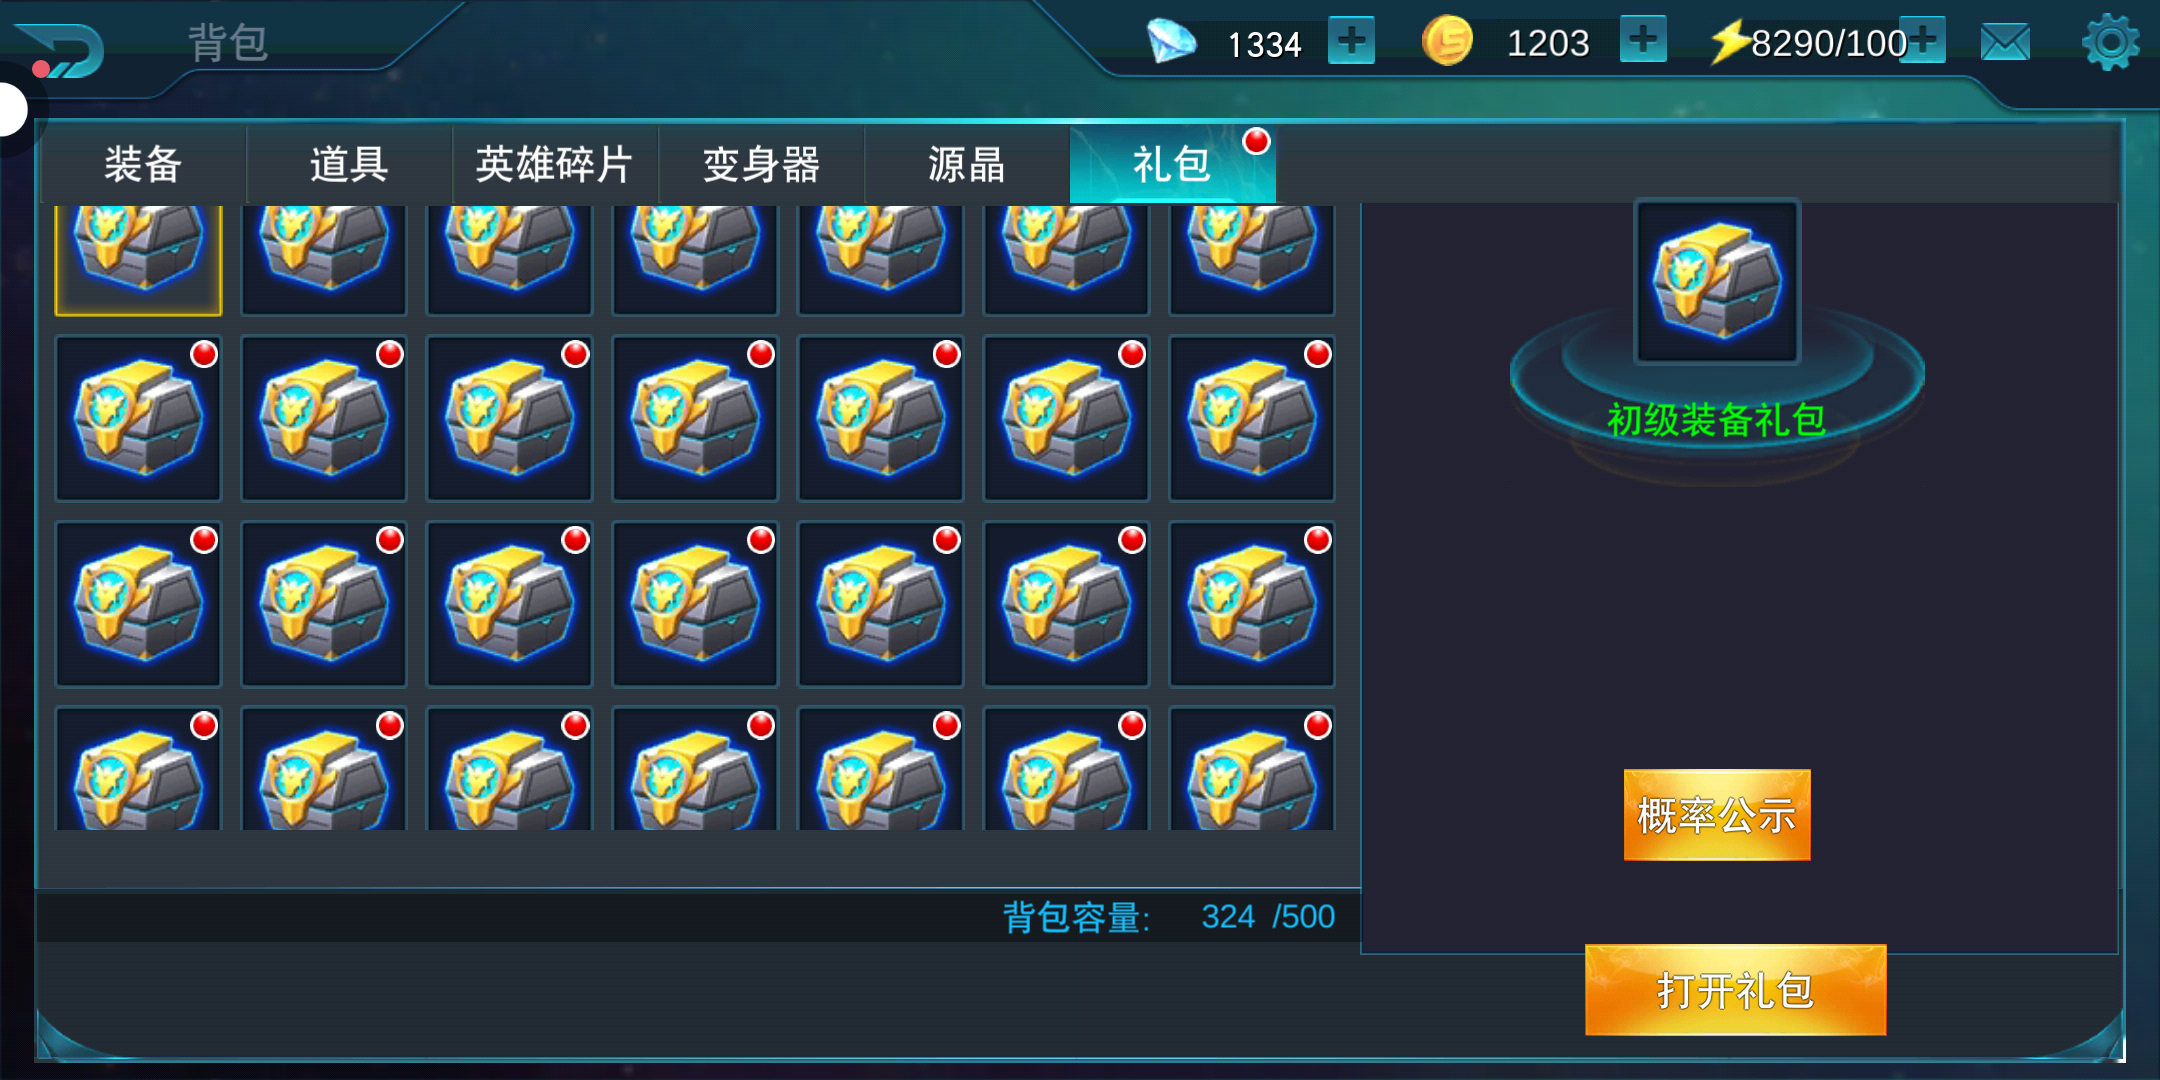
Task: Open the settings gear icon
Action: pyautogui.click(x=2110, y=42)
